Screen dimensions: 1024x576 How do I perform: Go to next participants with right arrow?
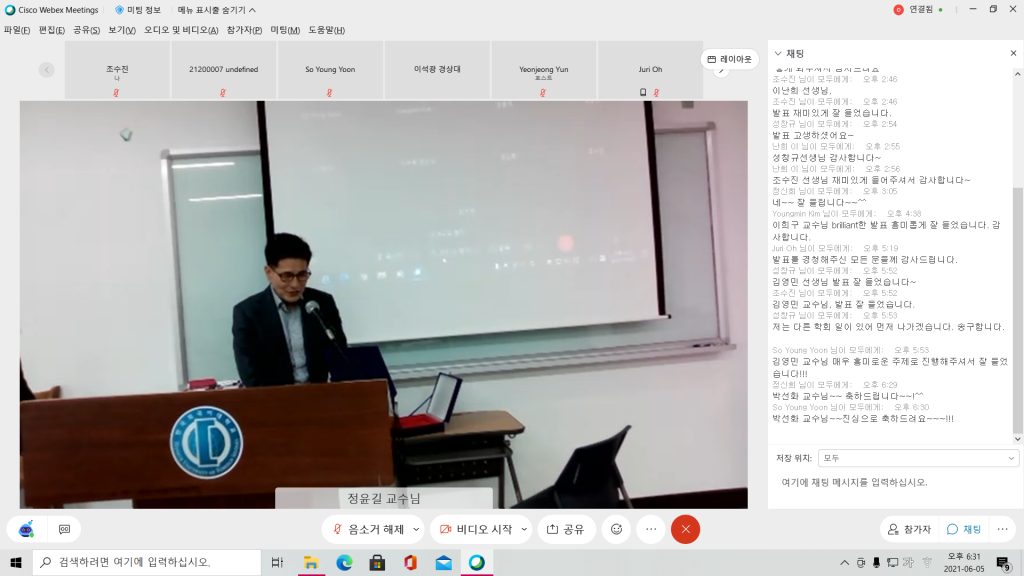tap(721, 71)
